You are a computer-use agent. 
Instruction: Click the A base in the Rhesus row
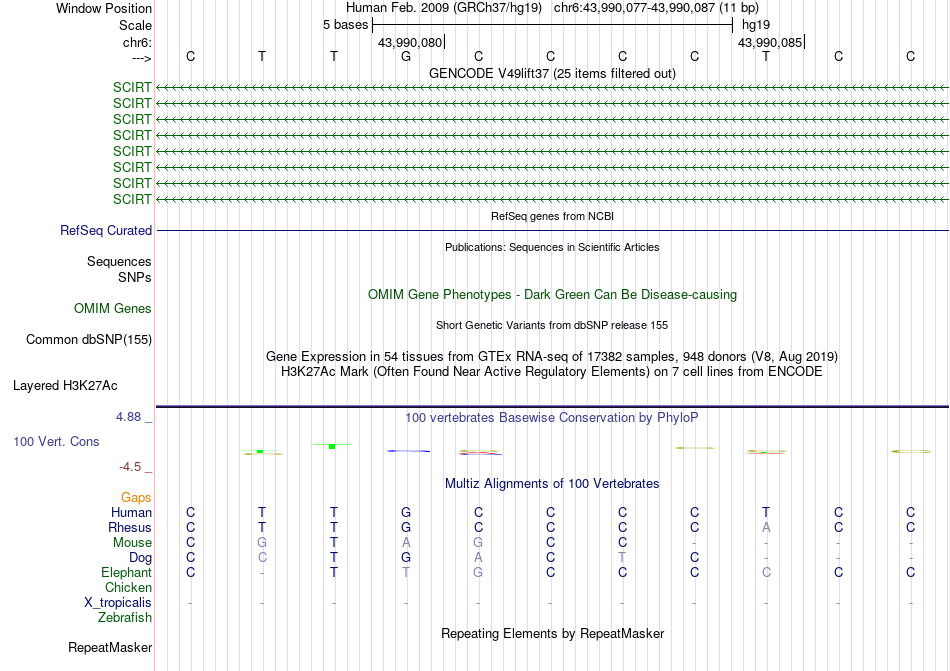[x=766, y=527]
